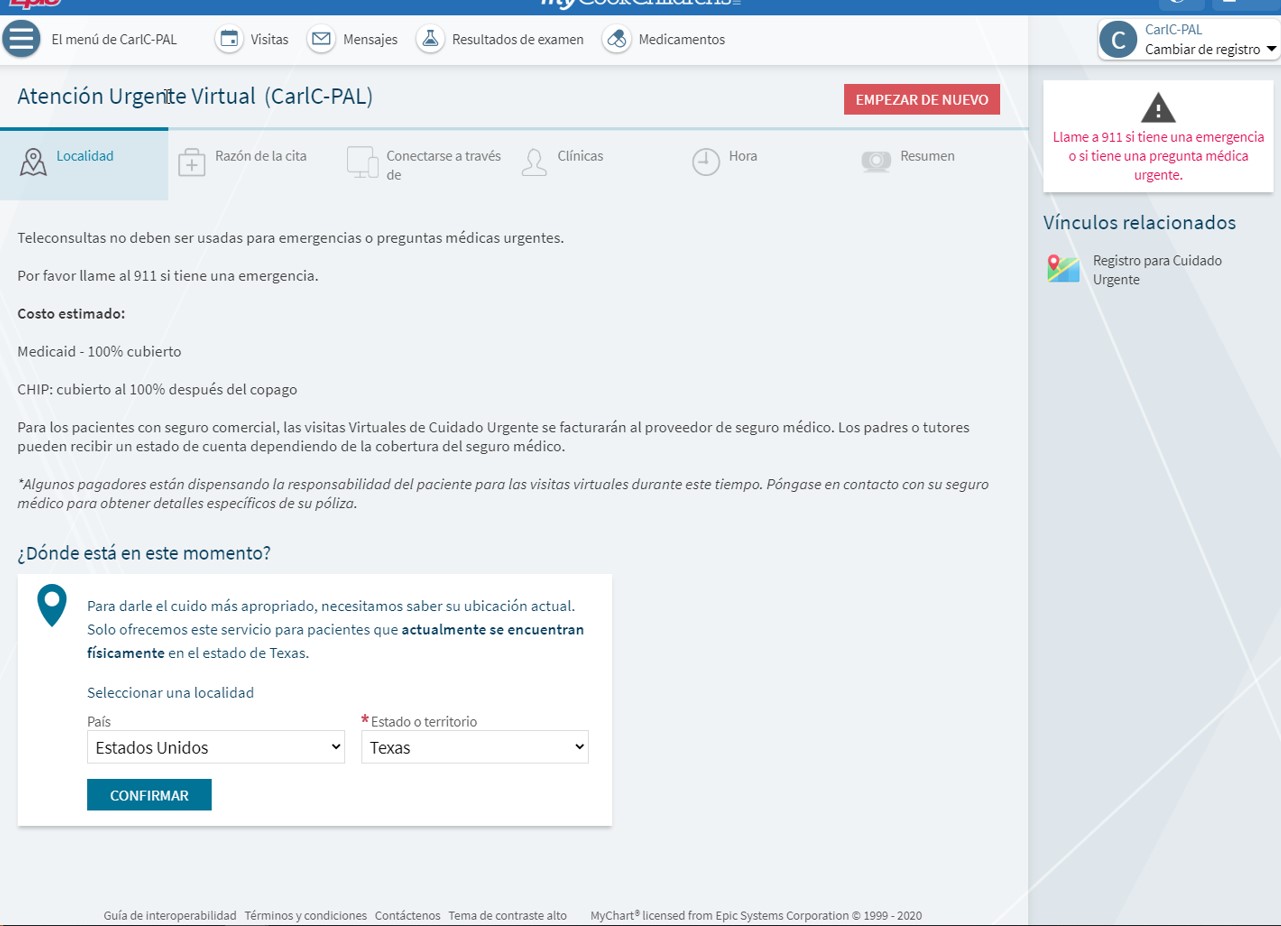The width and height of the screenshot is (1281, 926).
Task: Open the País dropdown
Action: (216, 747)
